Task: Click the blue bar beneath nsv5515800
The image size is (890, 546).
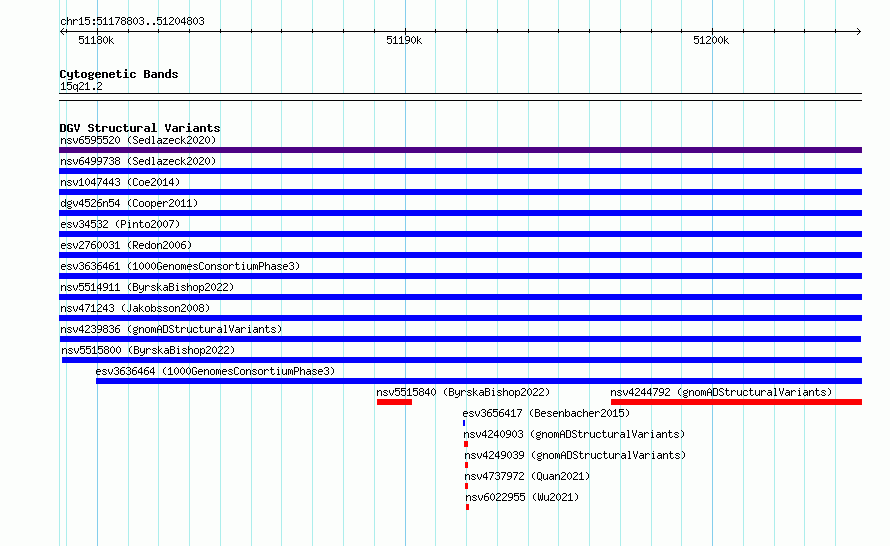Action: coord(462,360)
